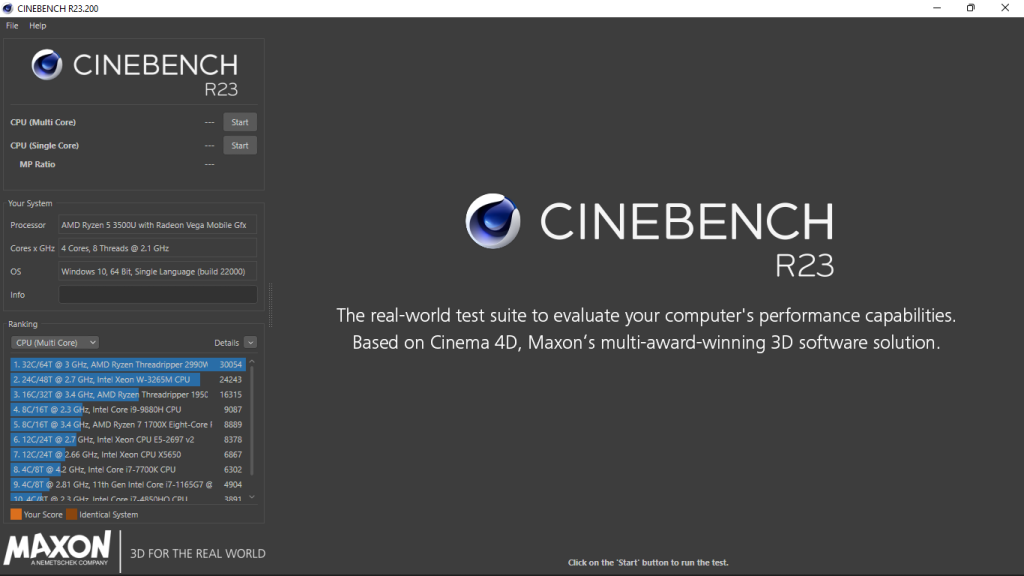Click the MP Ratio label
The height and width of the screenshot is (576, 1024).
[x=37, y=165]
